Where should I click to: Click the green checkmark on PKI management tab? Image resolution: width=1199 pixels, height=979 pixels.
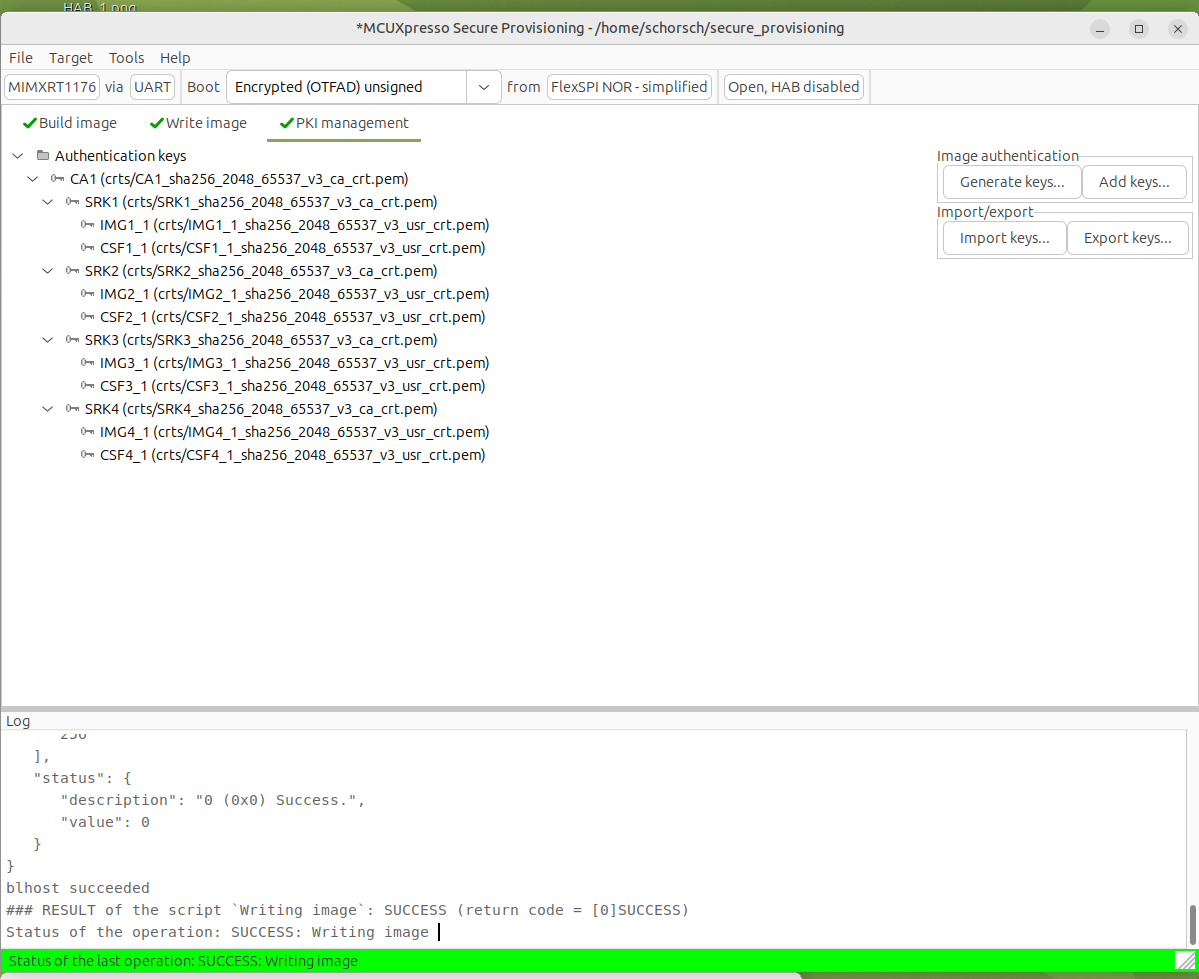click(285, 122)
